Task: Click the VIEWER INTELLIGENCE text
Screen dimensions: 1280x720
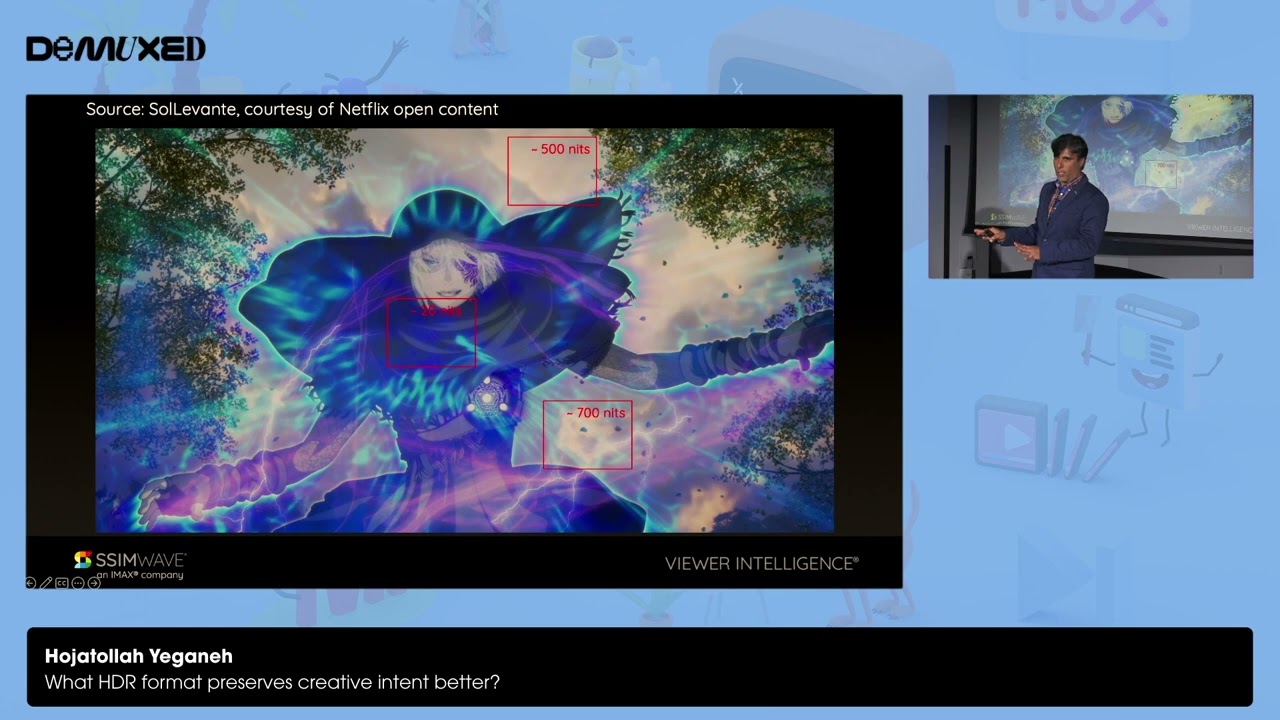Action: pos(762,563)
